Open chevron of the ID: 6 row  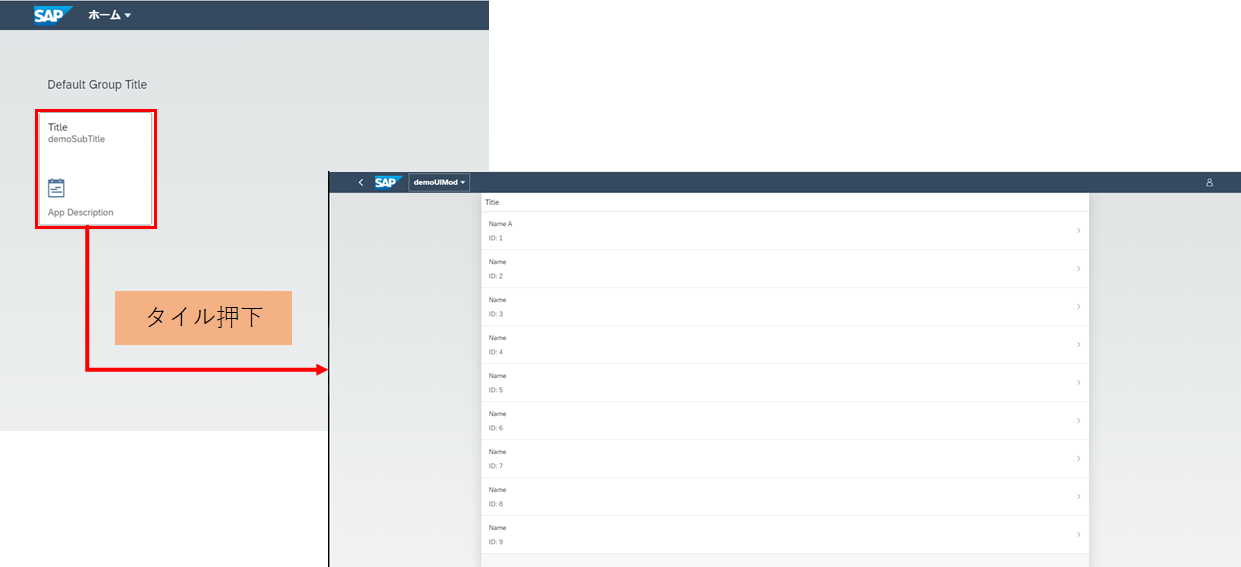(x=1078, y=421)
